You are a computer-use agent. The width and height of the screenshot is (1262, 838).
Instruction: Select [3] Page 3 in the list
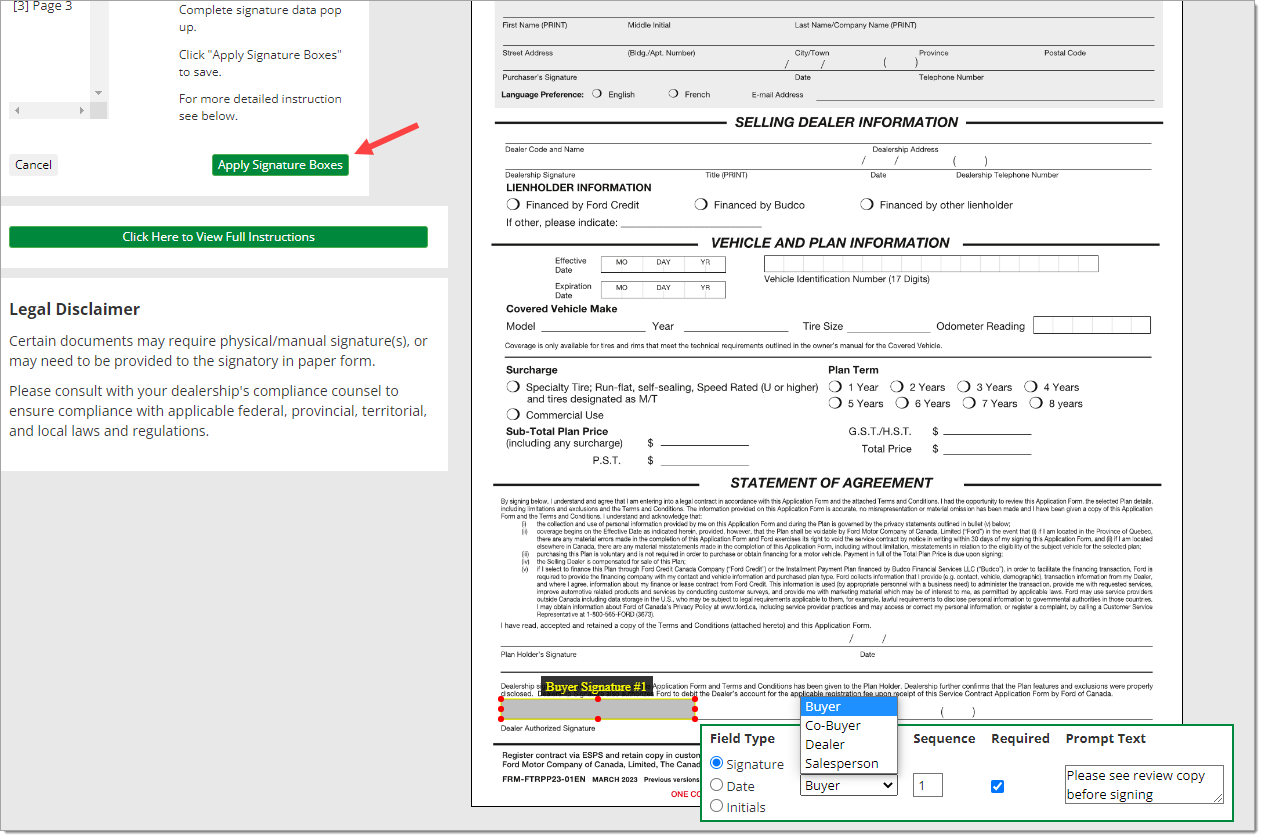pos(42,6)
